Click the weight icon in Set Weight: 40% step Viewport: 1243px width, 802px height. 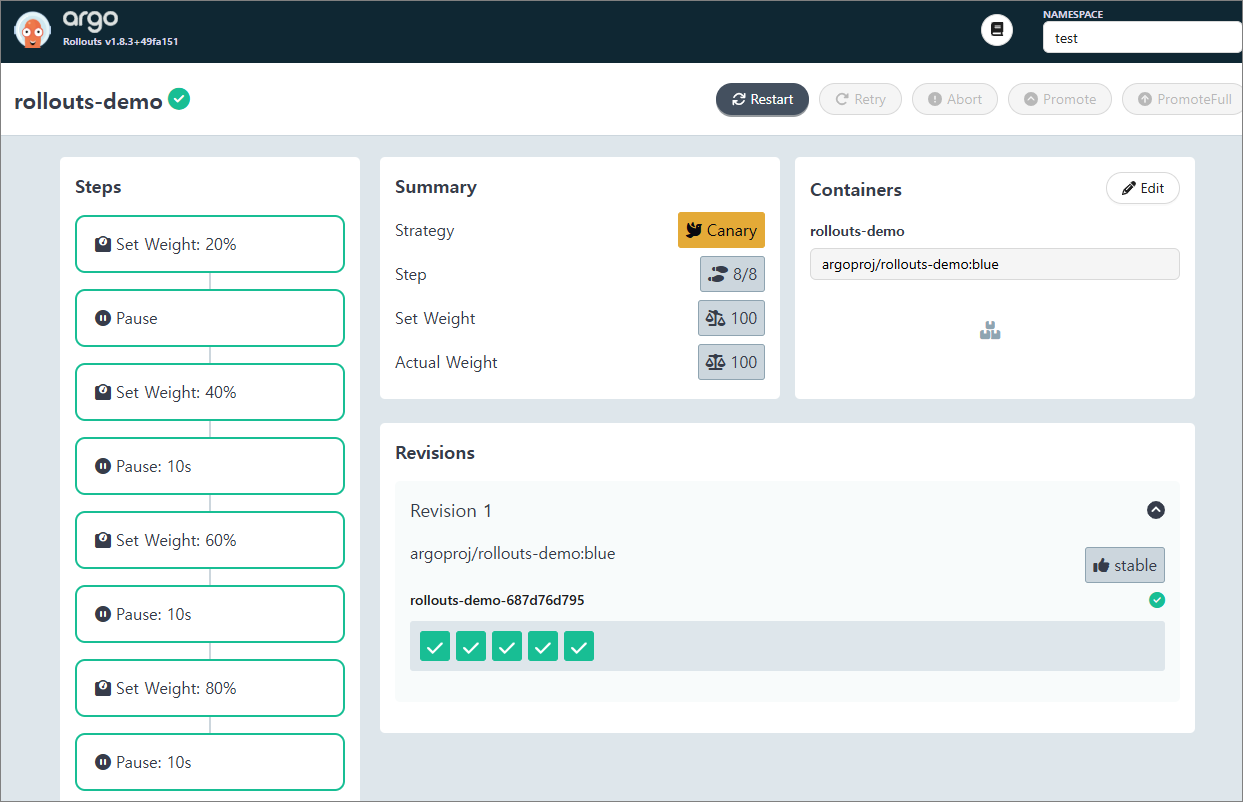tap(102, 392)
